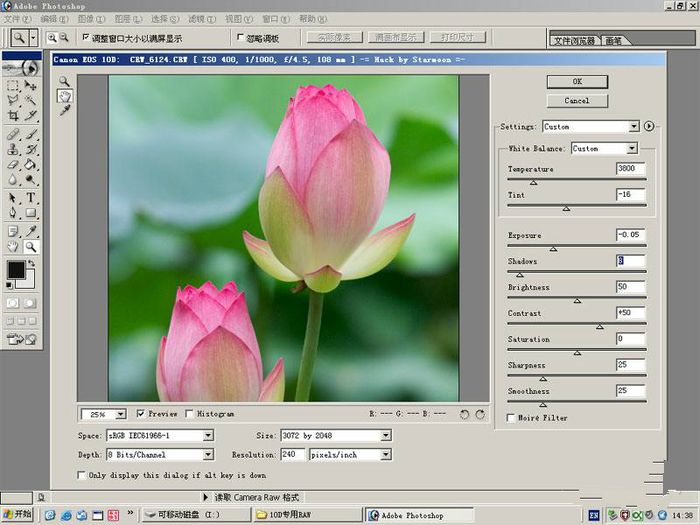The image size is (700, 525).
Task: Rotate image clockwise with rotate icon
Action: point(481,413)
